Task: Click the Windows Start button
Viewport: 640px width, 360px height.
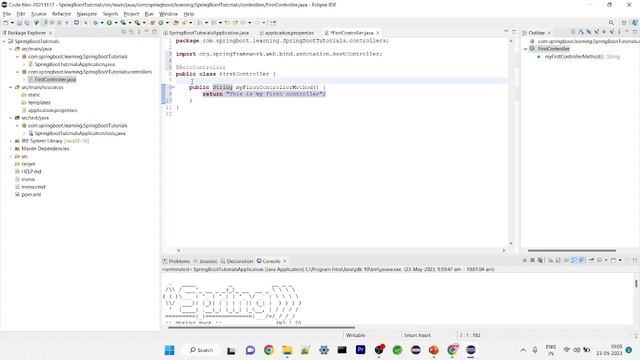Action: (x=169, y=350)
